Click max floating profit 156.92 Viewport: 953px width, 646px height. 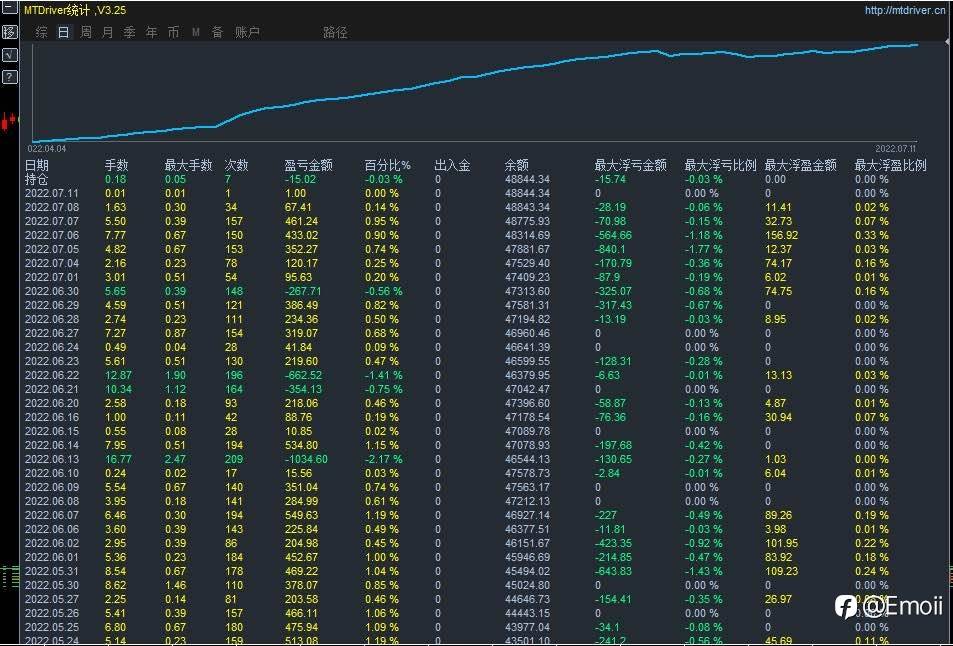(781, 235)
